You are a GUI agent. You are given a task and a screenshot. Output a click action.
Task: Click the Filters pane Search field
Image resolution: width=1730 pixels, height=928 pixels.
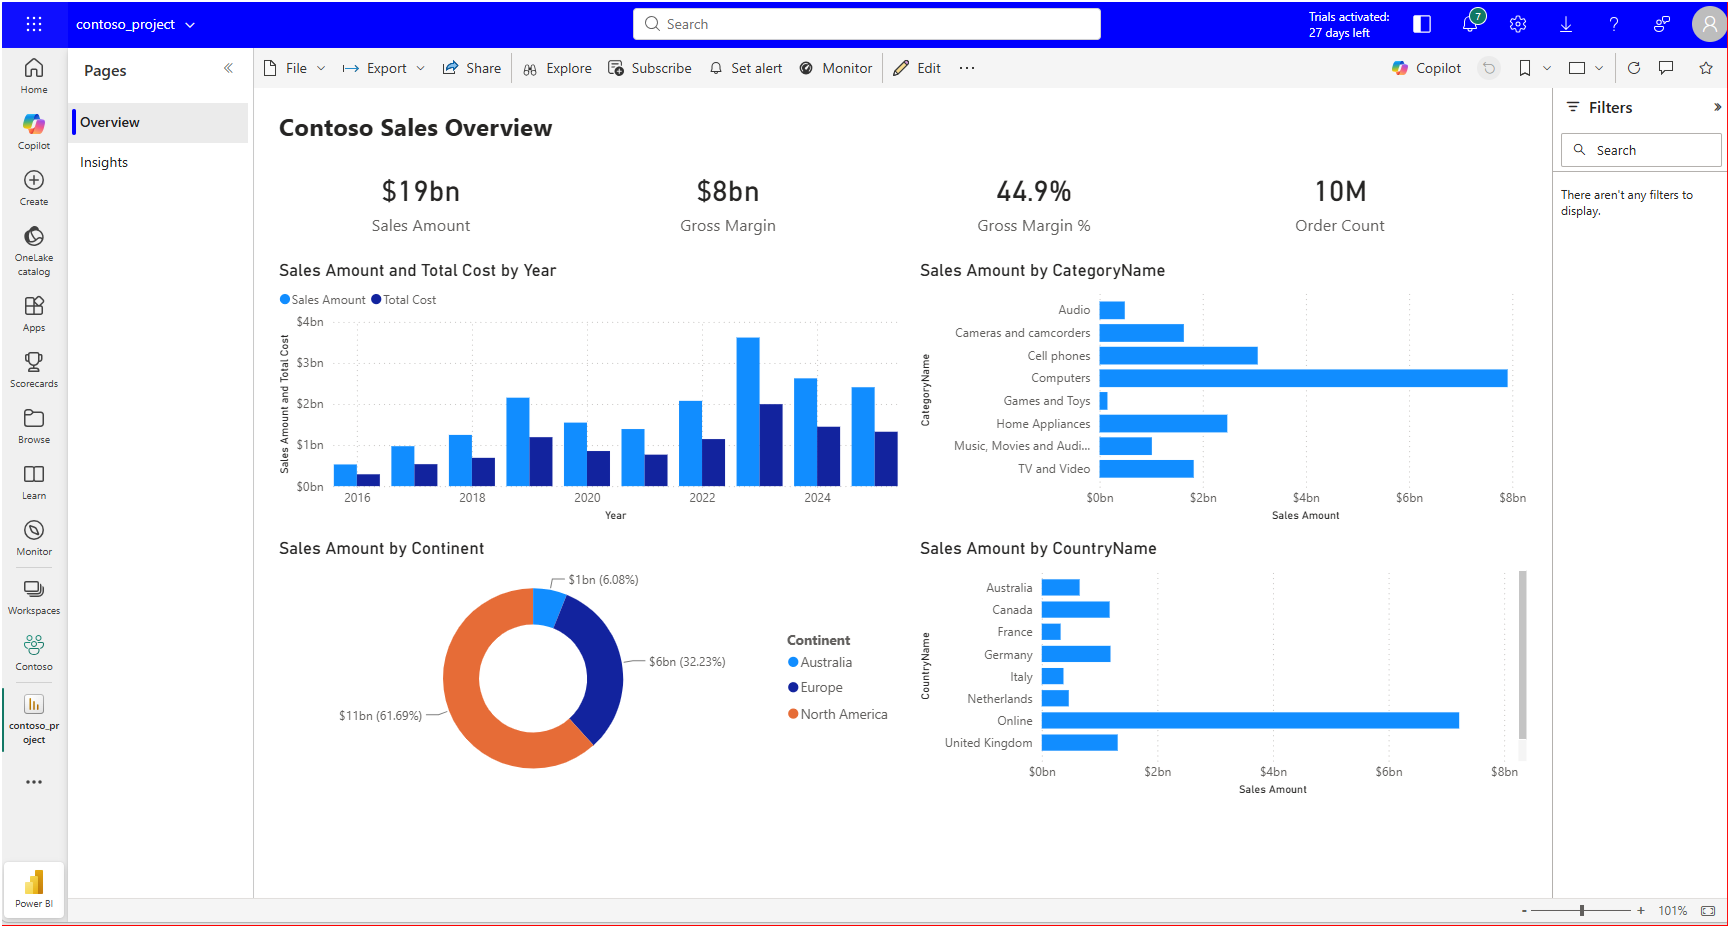[1641, 150]
